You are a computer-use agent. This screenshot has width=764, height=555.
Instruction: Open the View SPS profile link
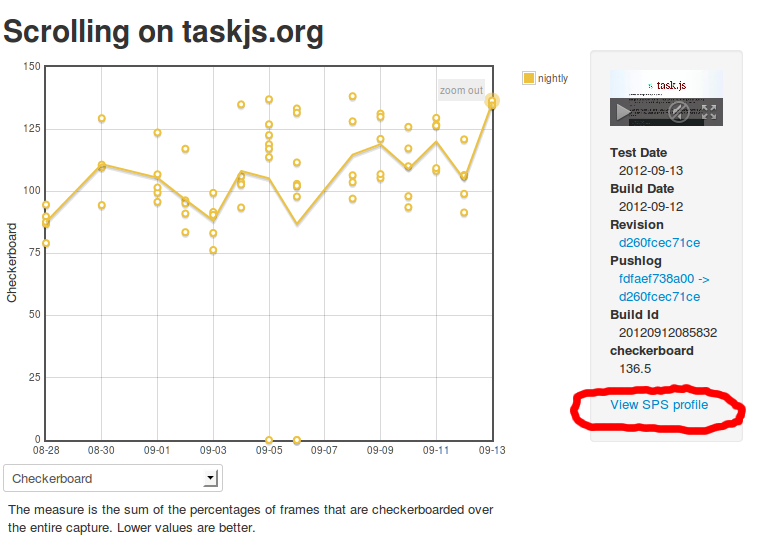pos(659,405)
